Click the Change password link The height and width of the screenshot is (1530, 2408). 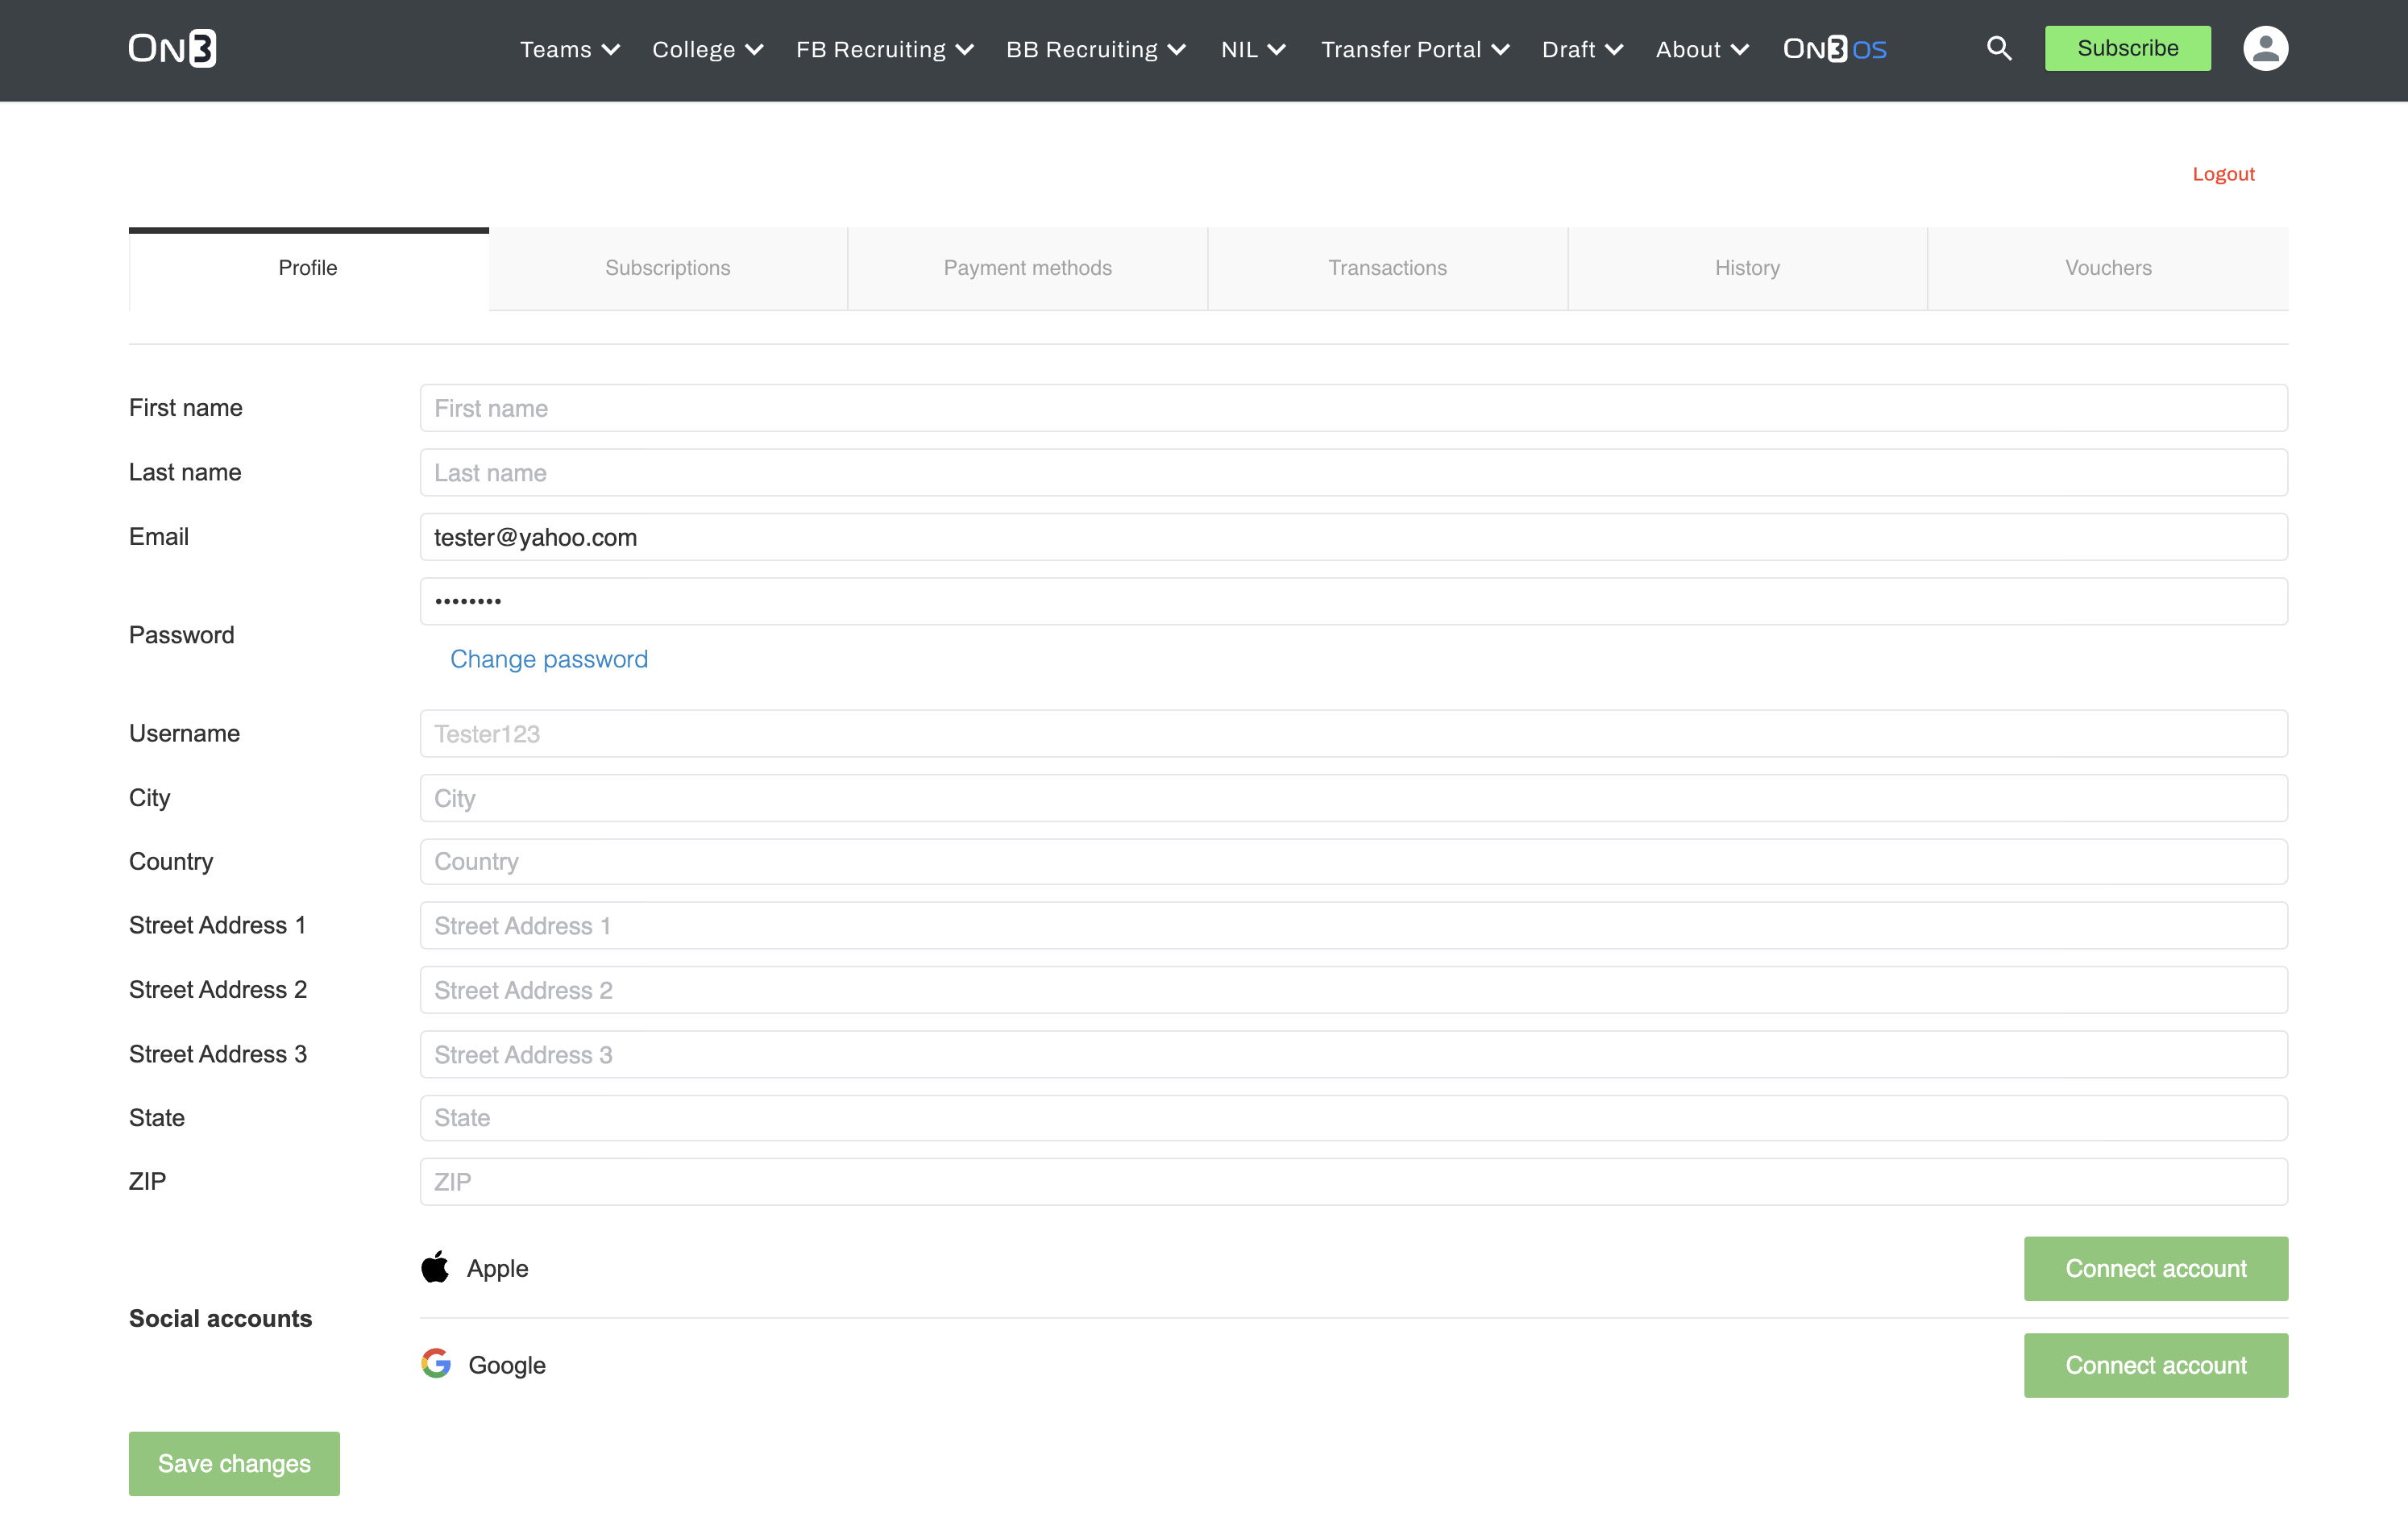coord(548,659)
